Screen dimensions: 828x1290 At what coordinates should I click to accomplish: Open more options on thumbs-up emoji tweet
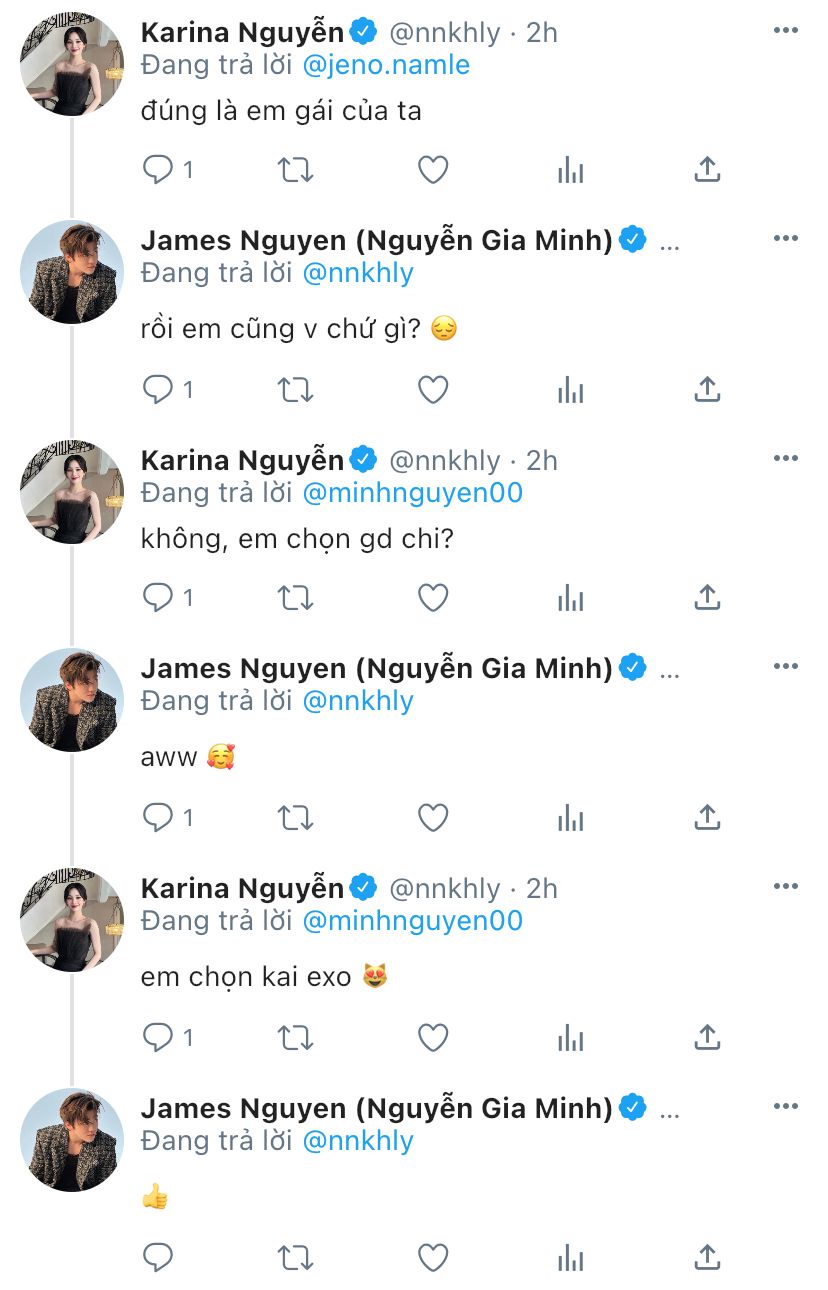(786, 1107)
